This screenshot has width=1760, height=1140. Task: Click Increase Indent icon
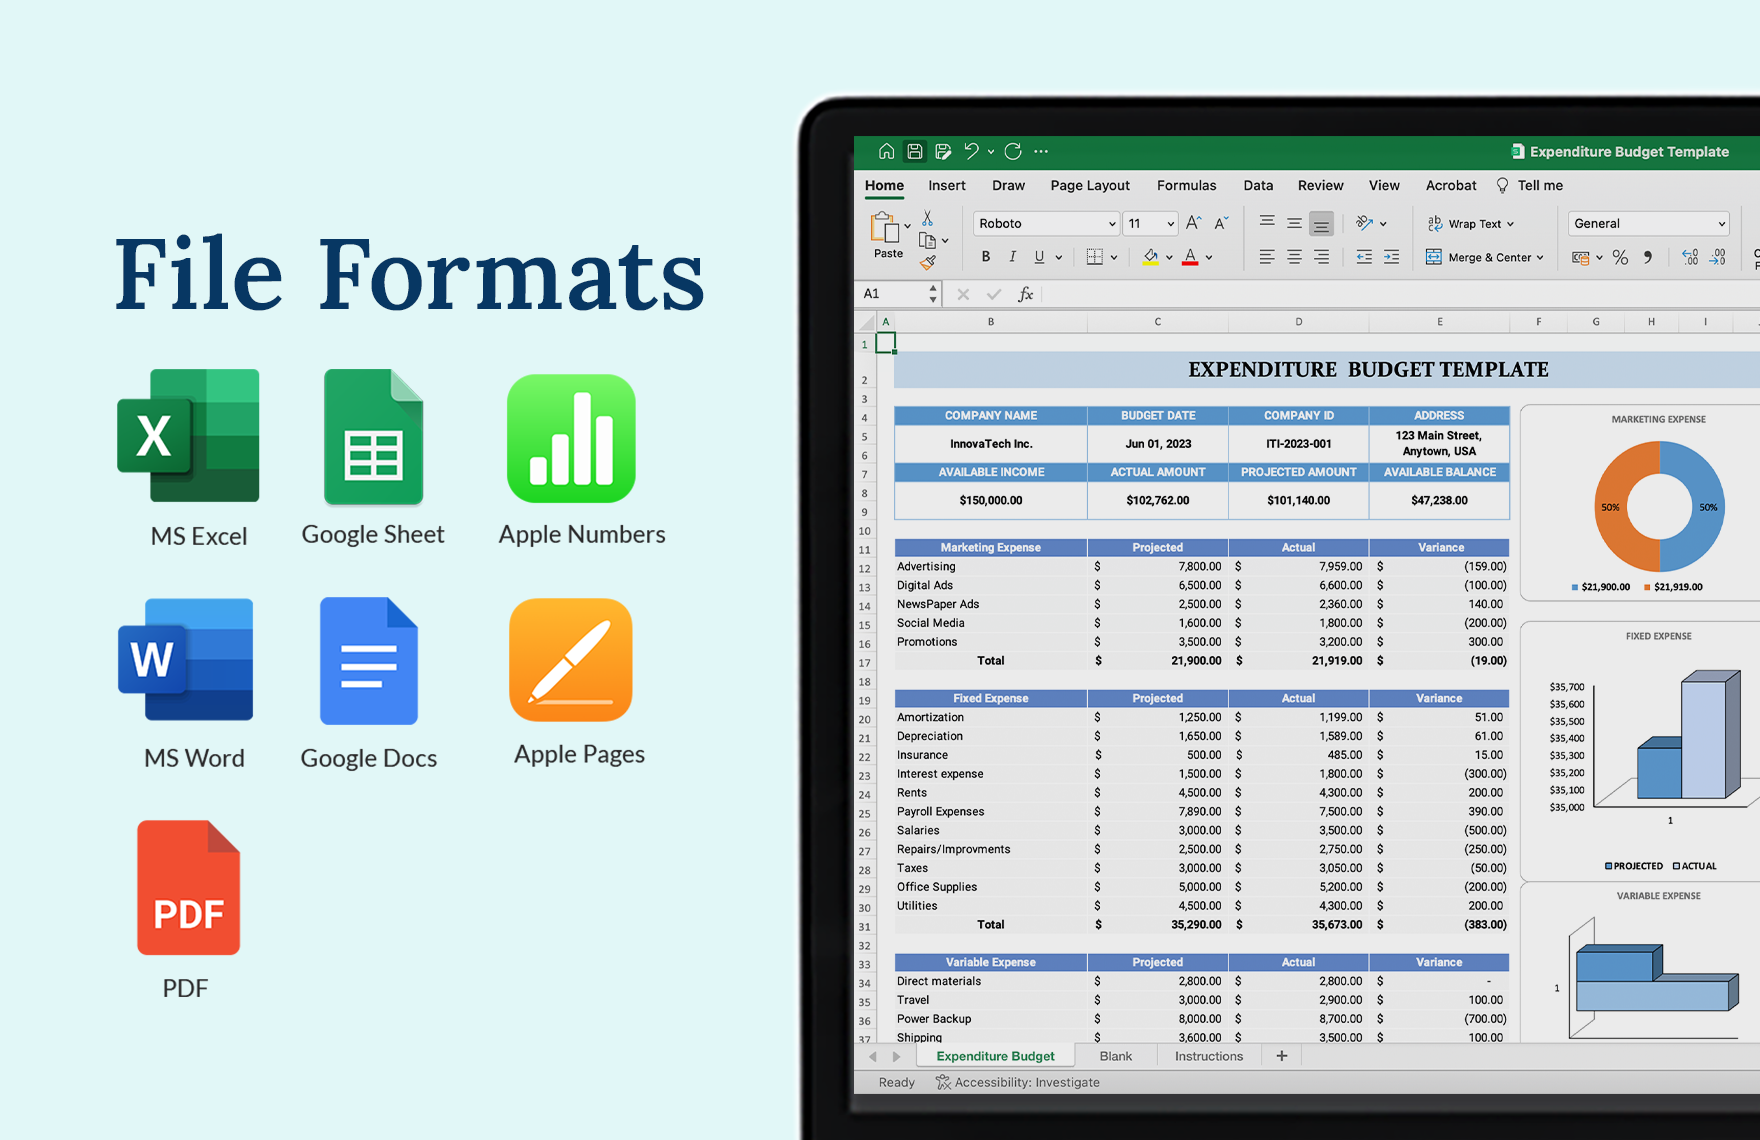click(x=1391, y=257)
